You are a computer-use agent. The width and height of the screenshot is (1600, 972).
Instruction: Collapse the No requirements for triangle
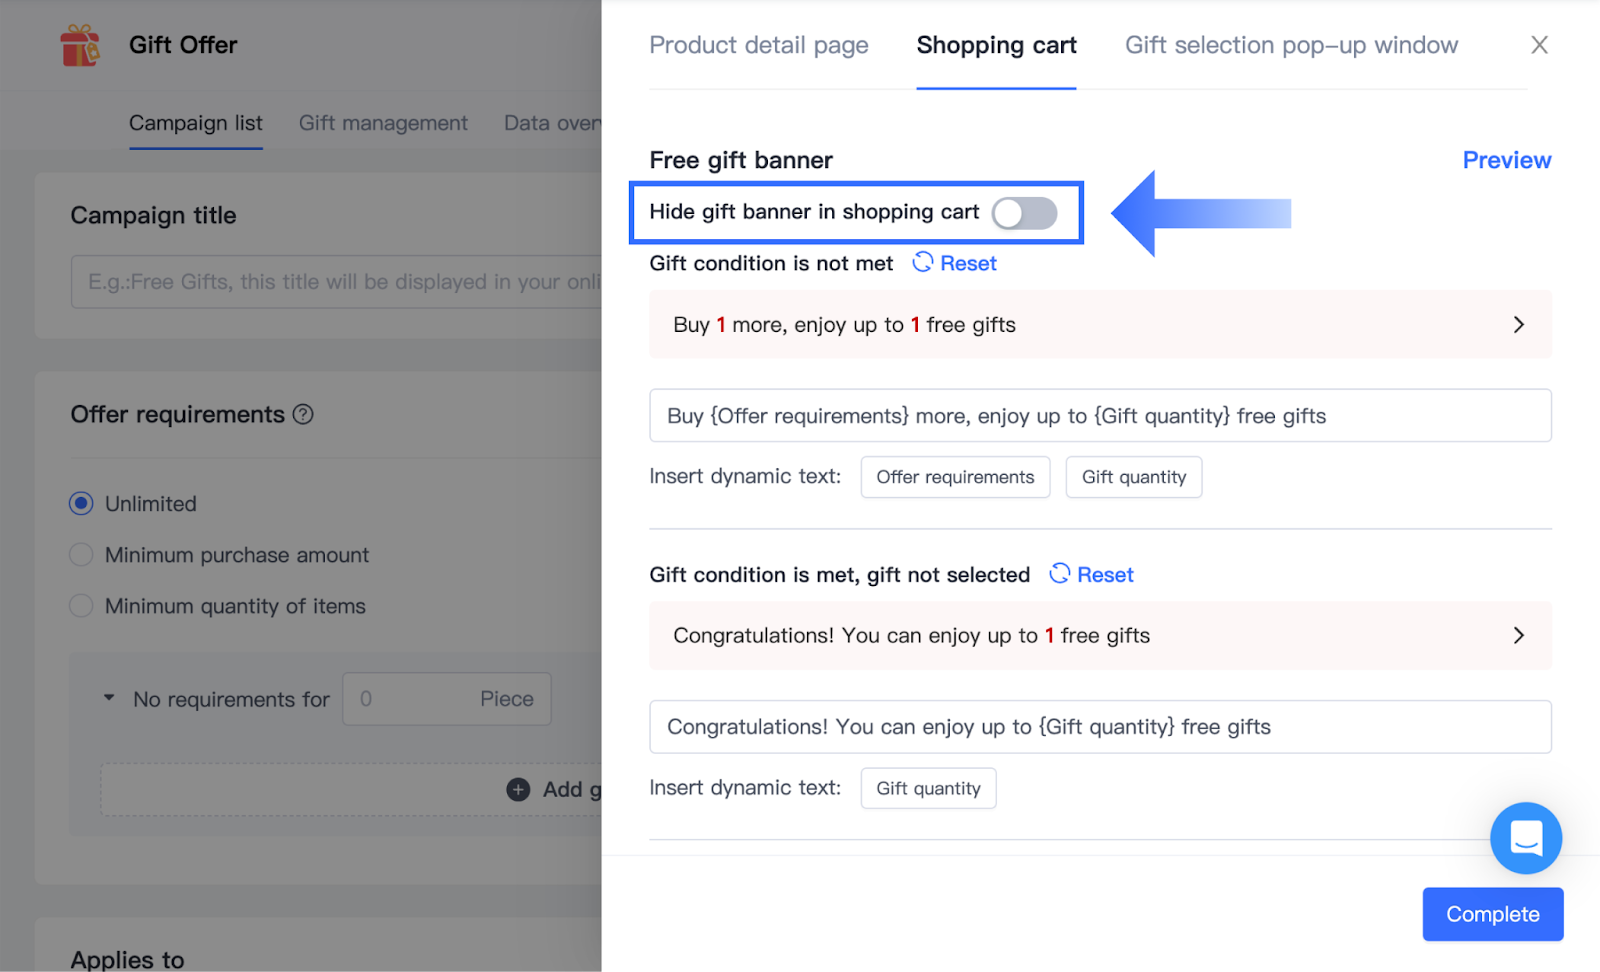(109, 698)
